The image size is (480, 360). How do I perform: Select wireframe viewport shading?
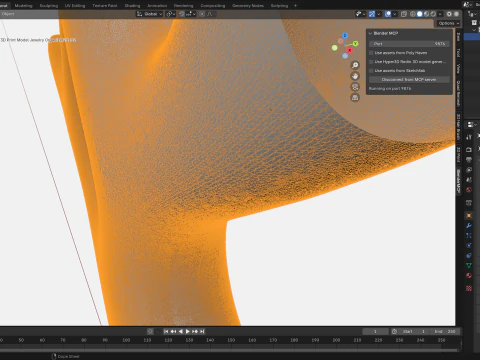click(413, 14)
